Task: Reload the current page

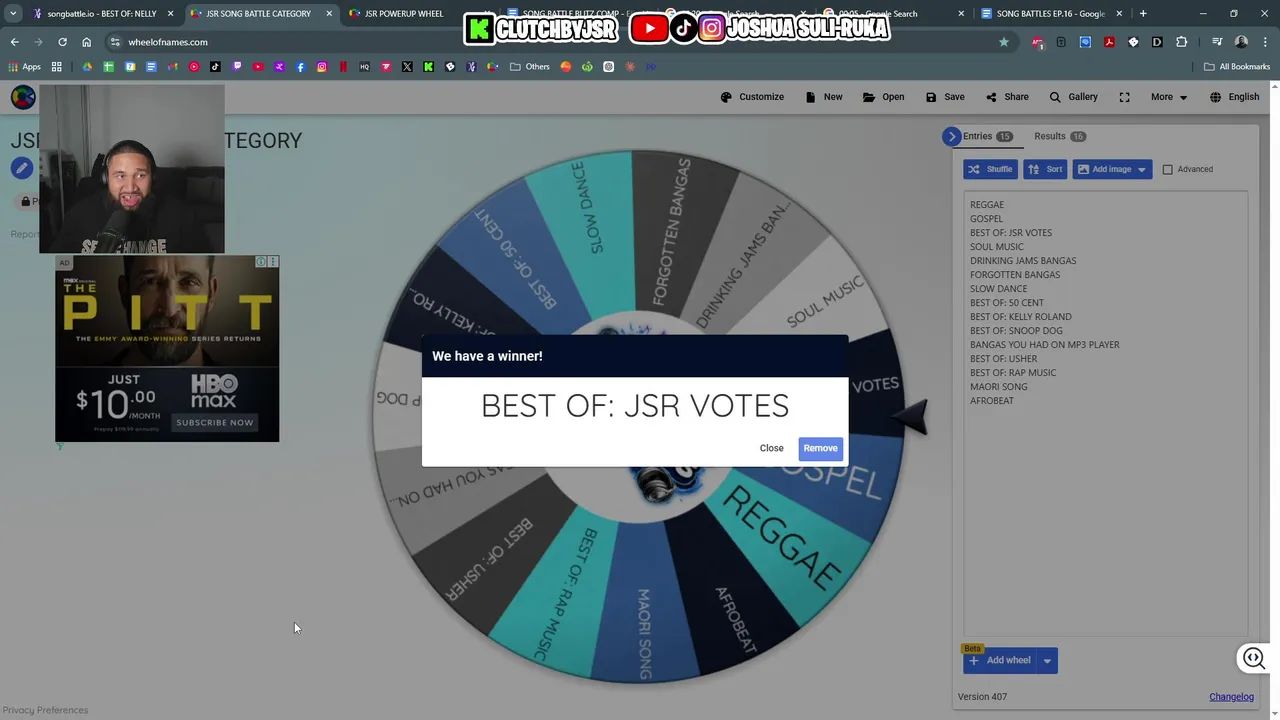Action: (x=62, y=42)
